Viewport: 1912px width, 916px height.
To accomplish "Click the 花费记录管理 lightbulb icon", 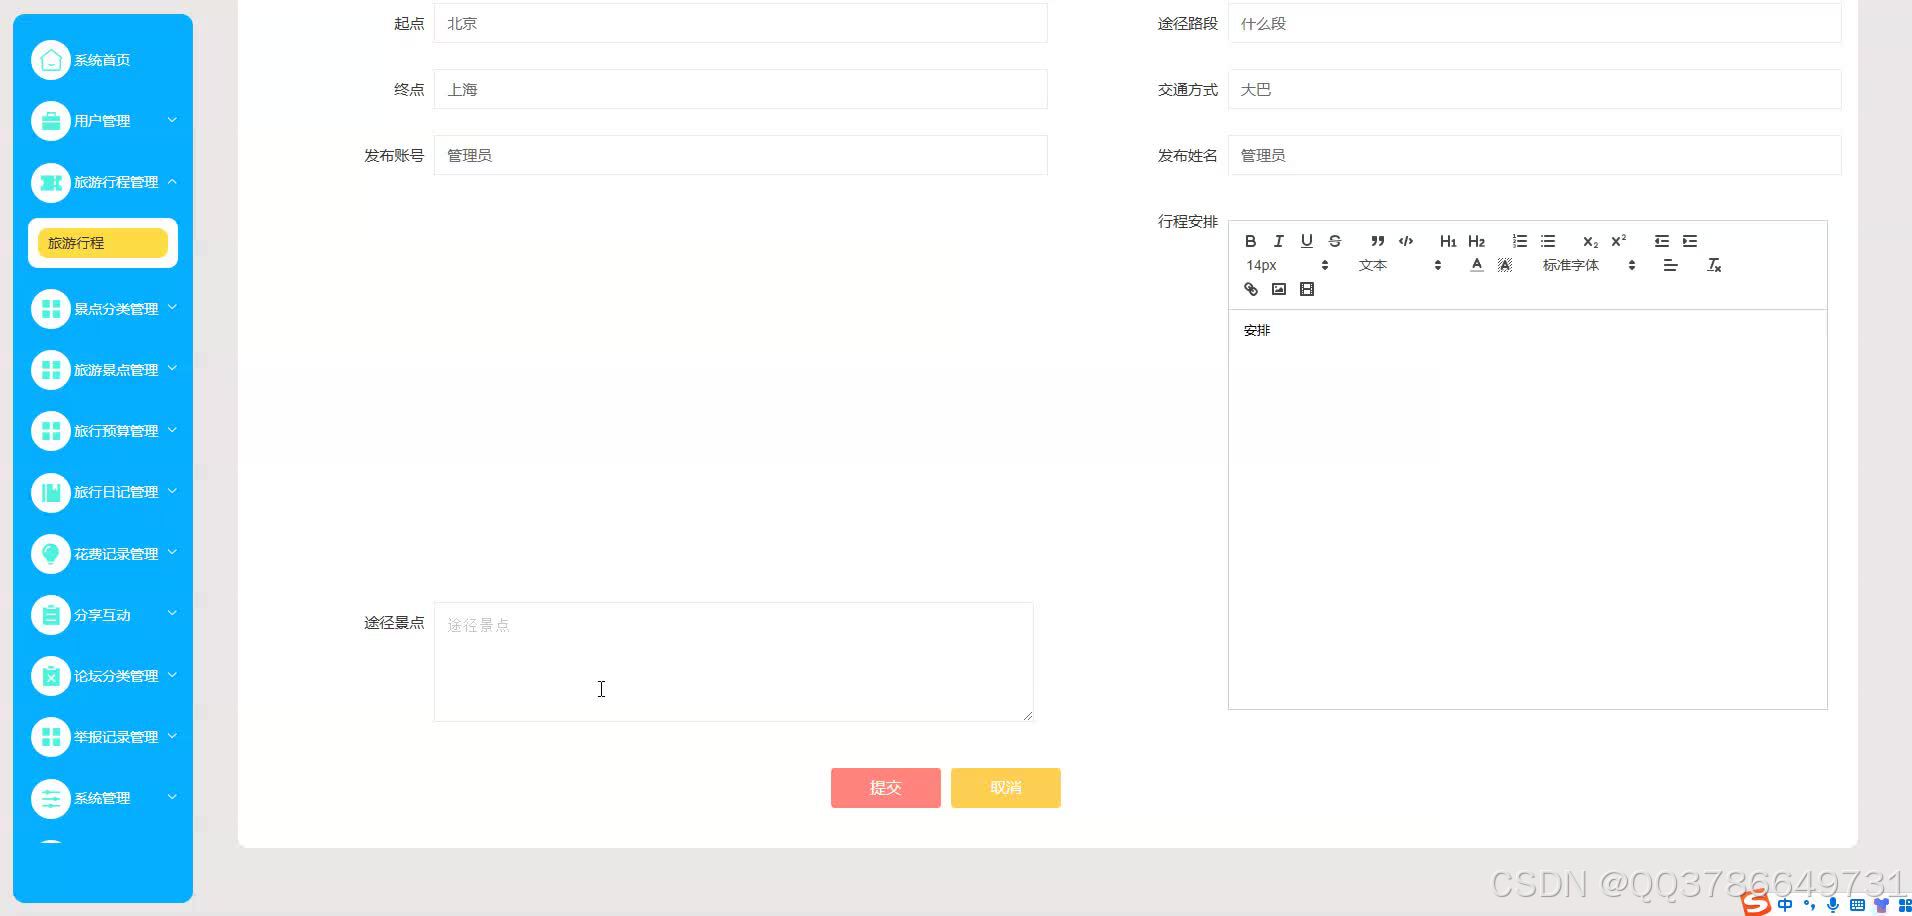I will 51,554.
